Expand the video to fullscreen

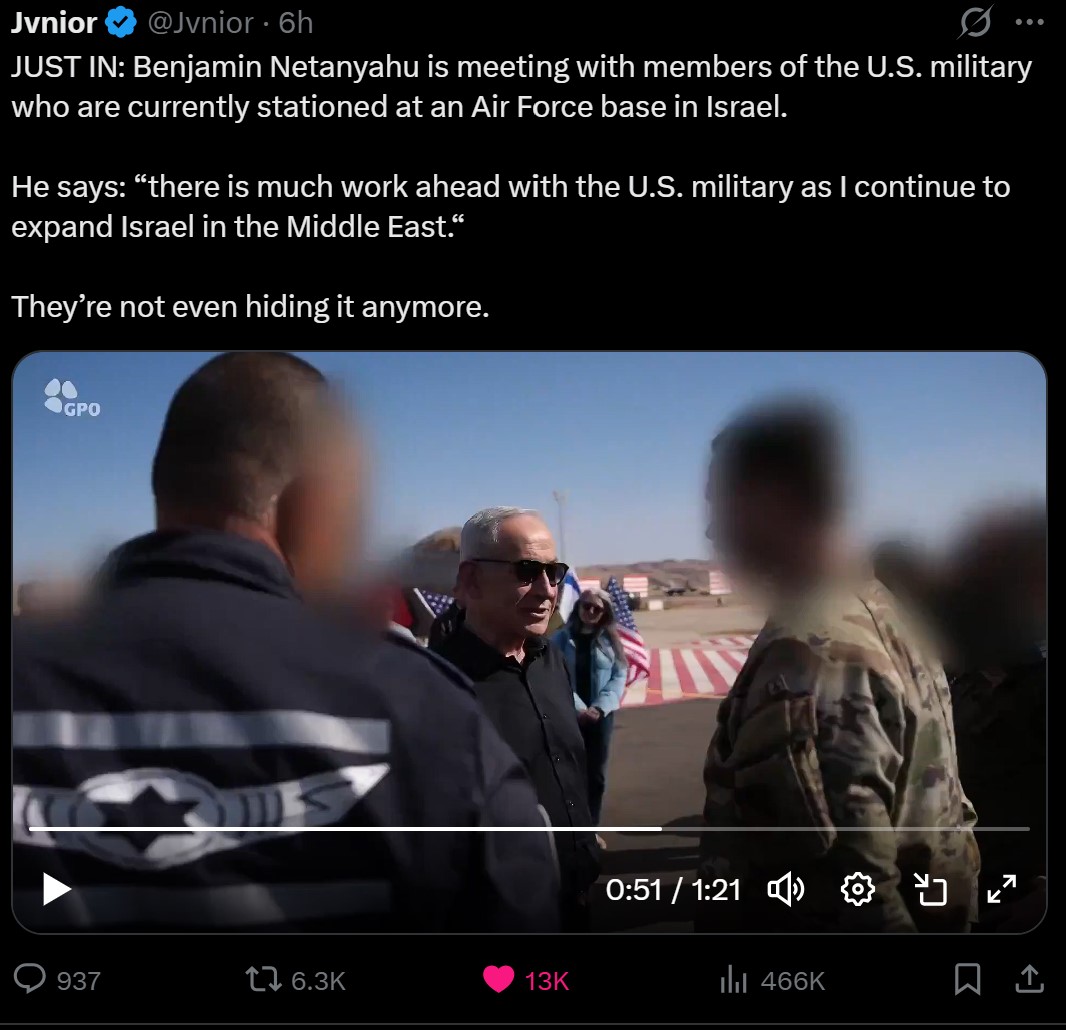pyautogui.click(x=1001, y=889)
